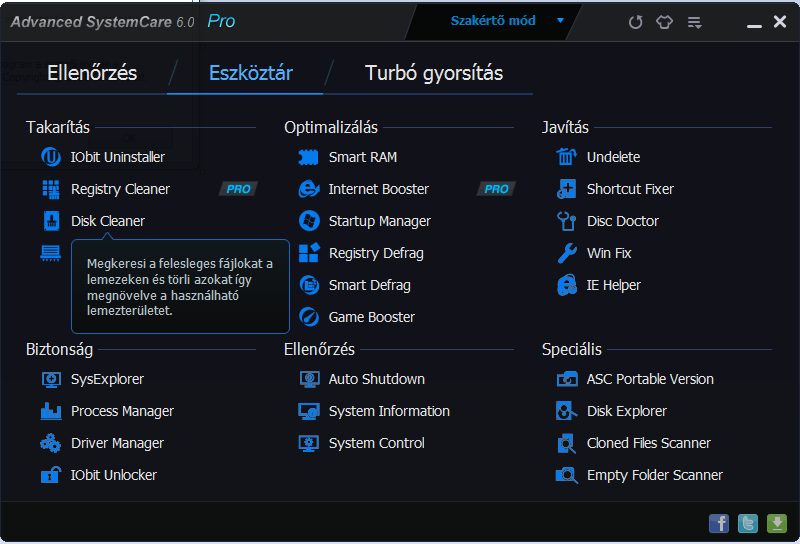Open the skin (shirt) icon

click(664, 22)
